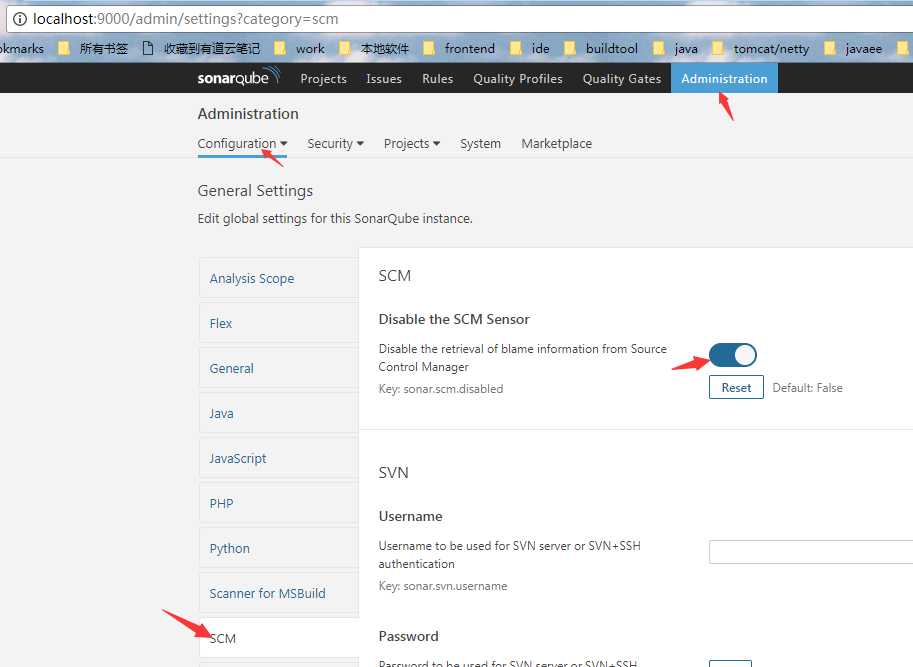This screenshot has height=667, width=913.
Task: Select the SCM settings category
Action: (x=278, y=638)
